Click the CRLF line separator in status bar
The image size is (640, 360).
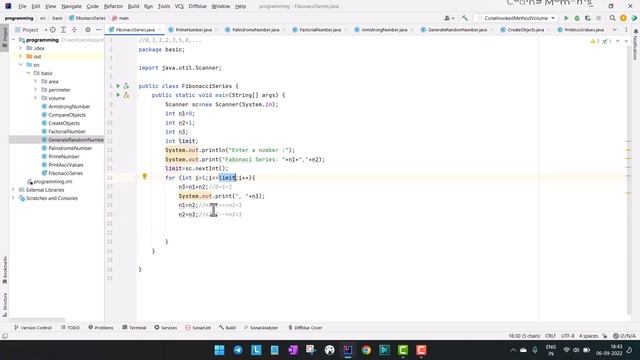pos(550,336)
